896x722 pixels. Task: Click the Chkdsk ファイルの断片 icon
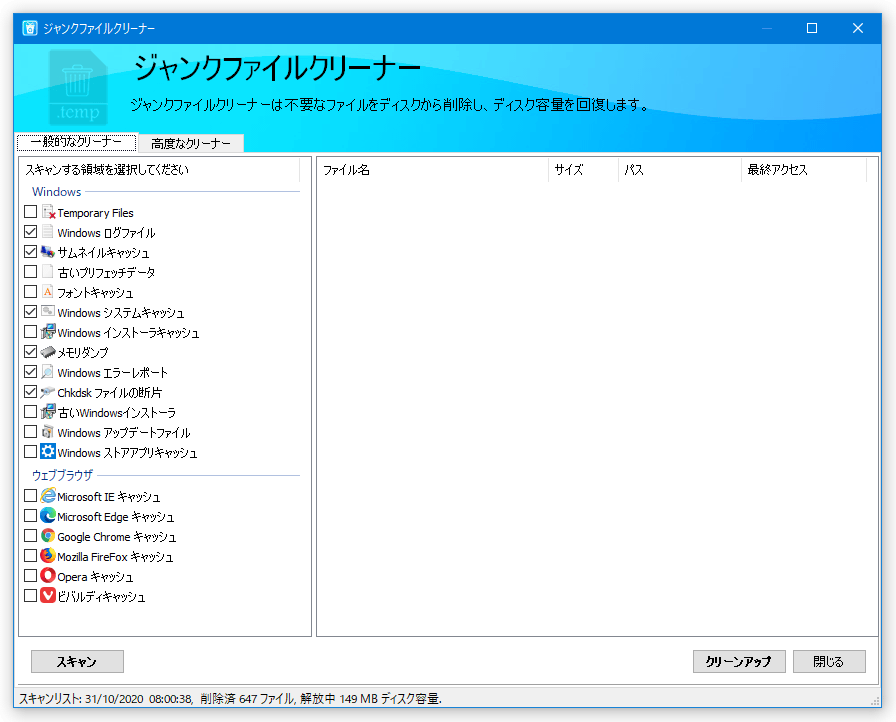click(x=48, y=392)
